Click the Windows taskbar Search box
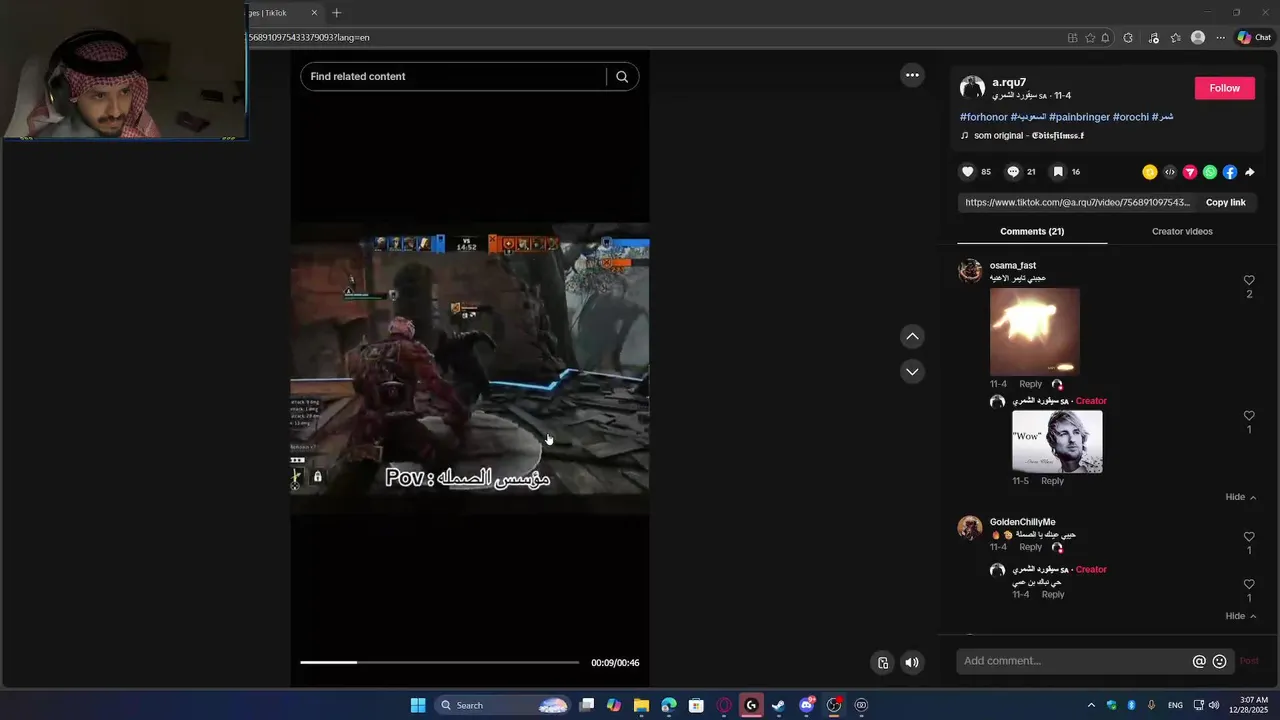 pyautogui.click(x=502, y=705)
